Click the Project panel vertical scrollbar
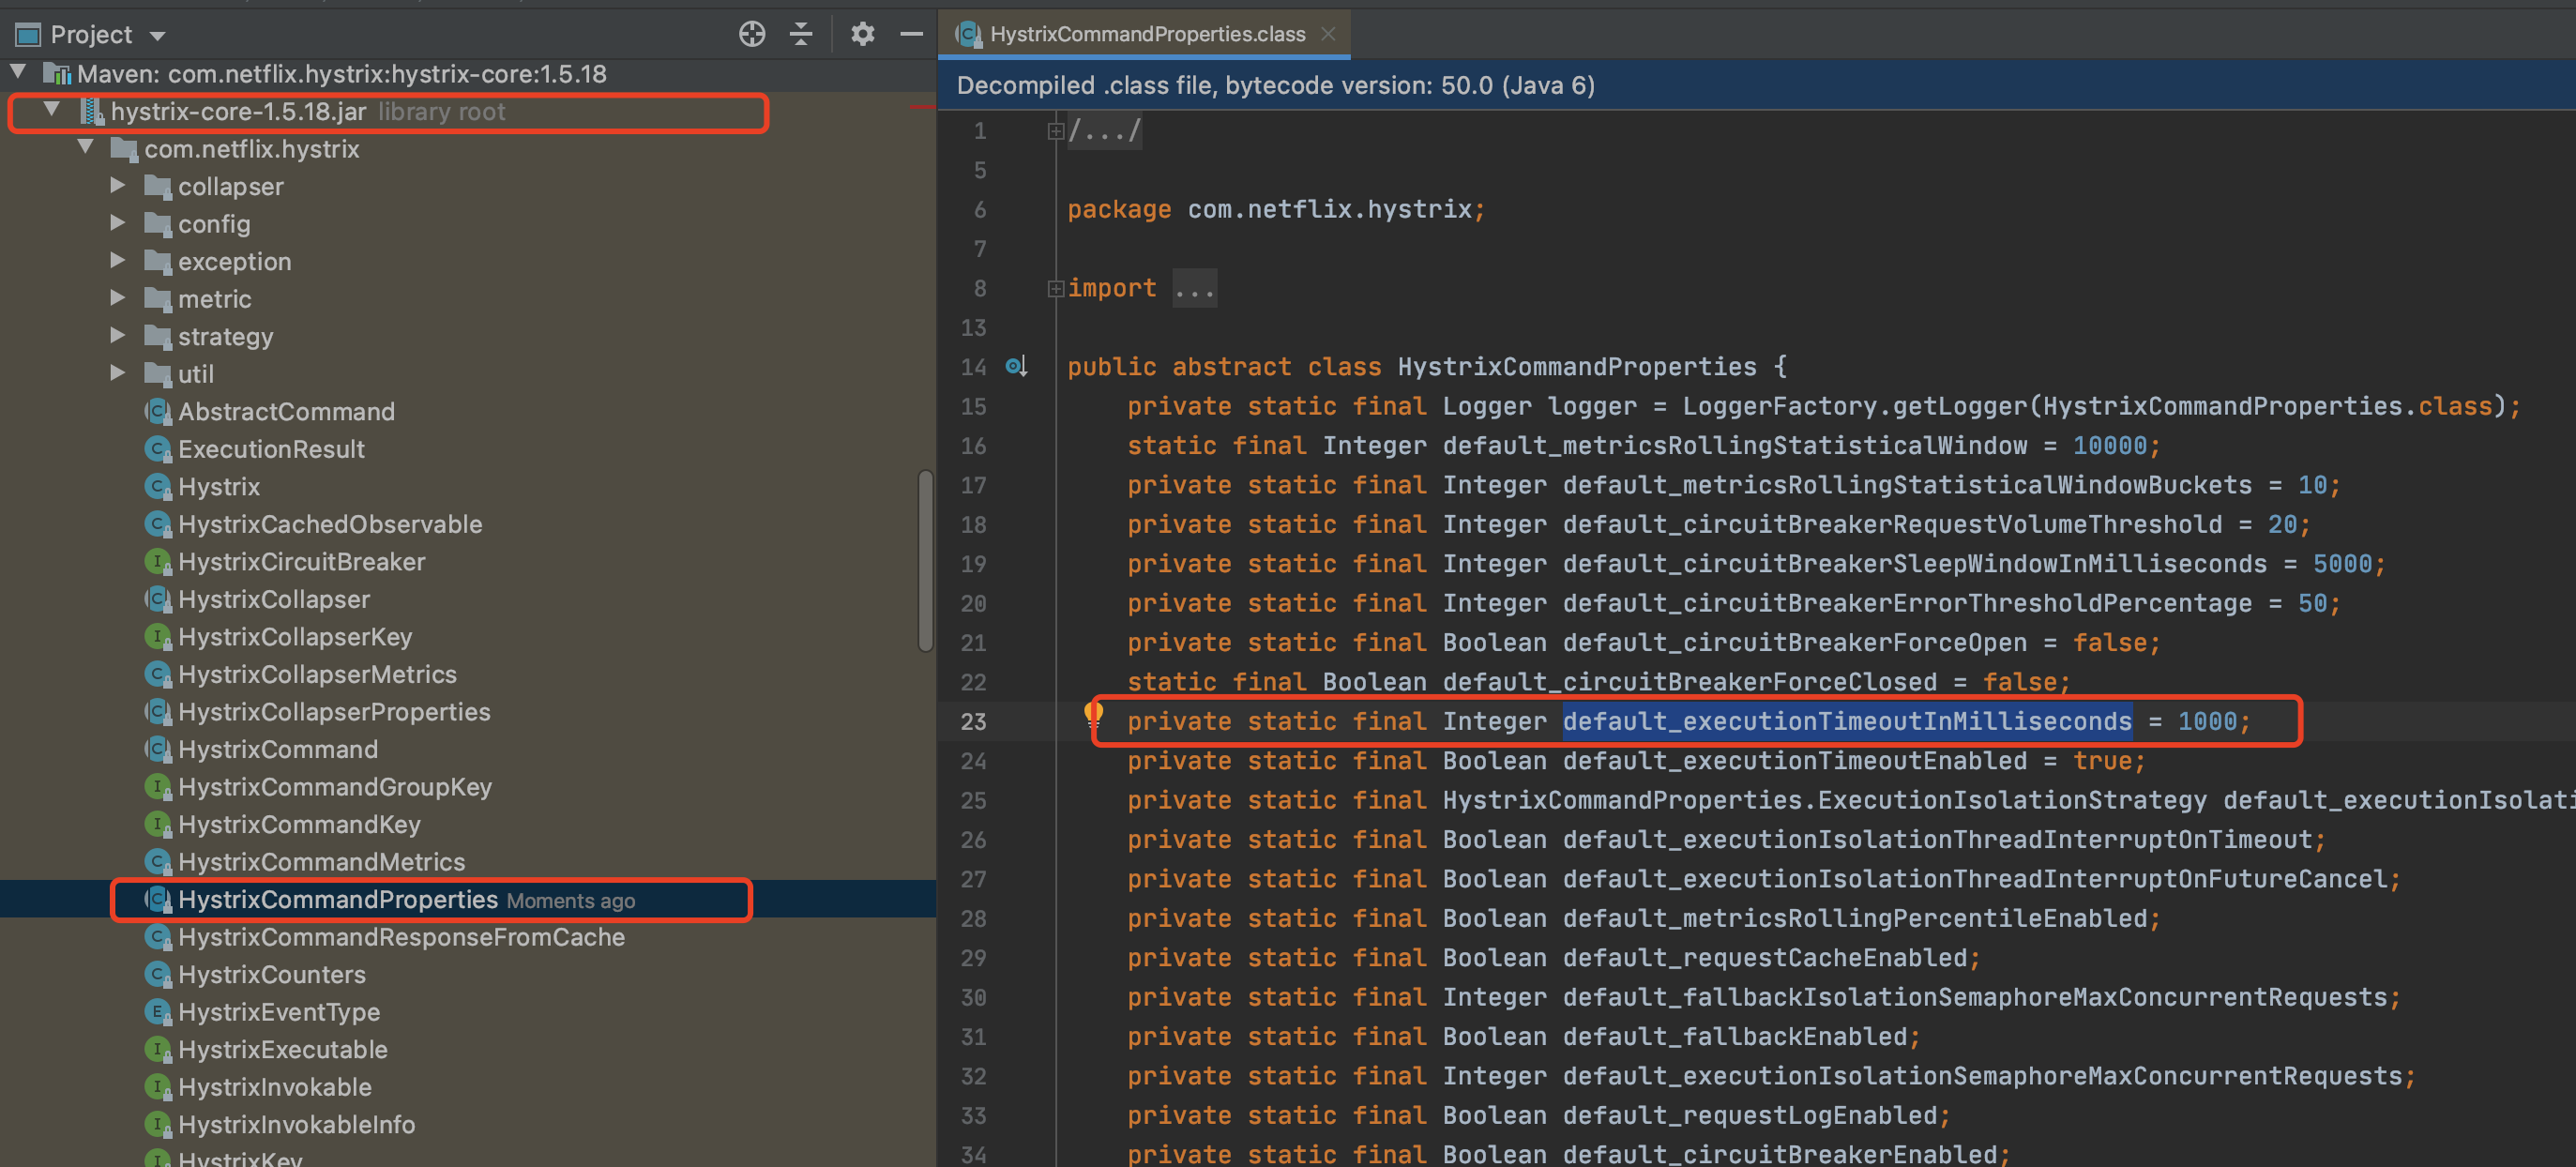Image resolution: width=2576 pixels, height=1167 pixels. point(925,560)
